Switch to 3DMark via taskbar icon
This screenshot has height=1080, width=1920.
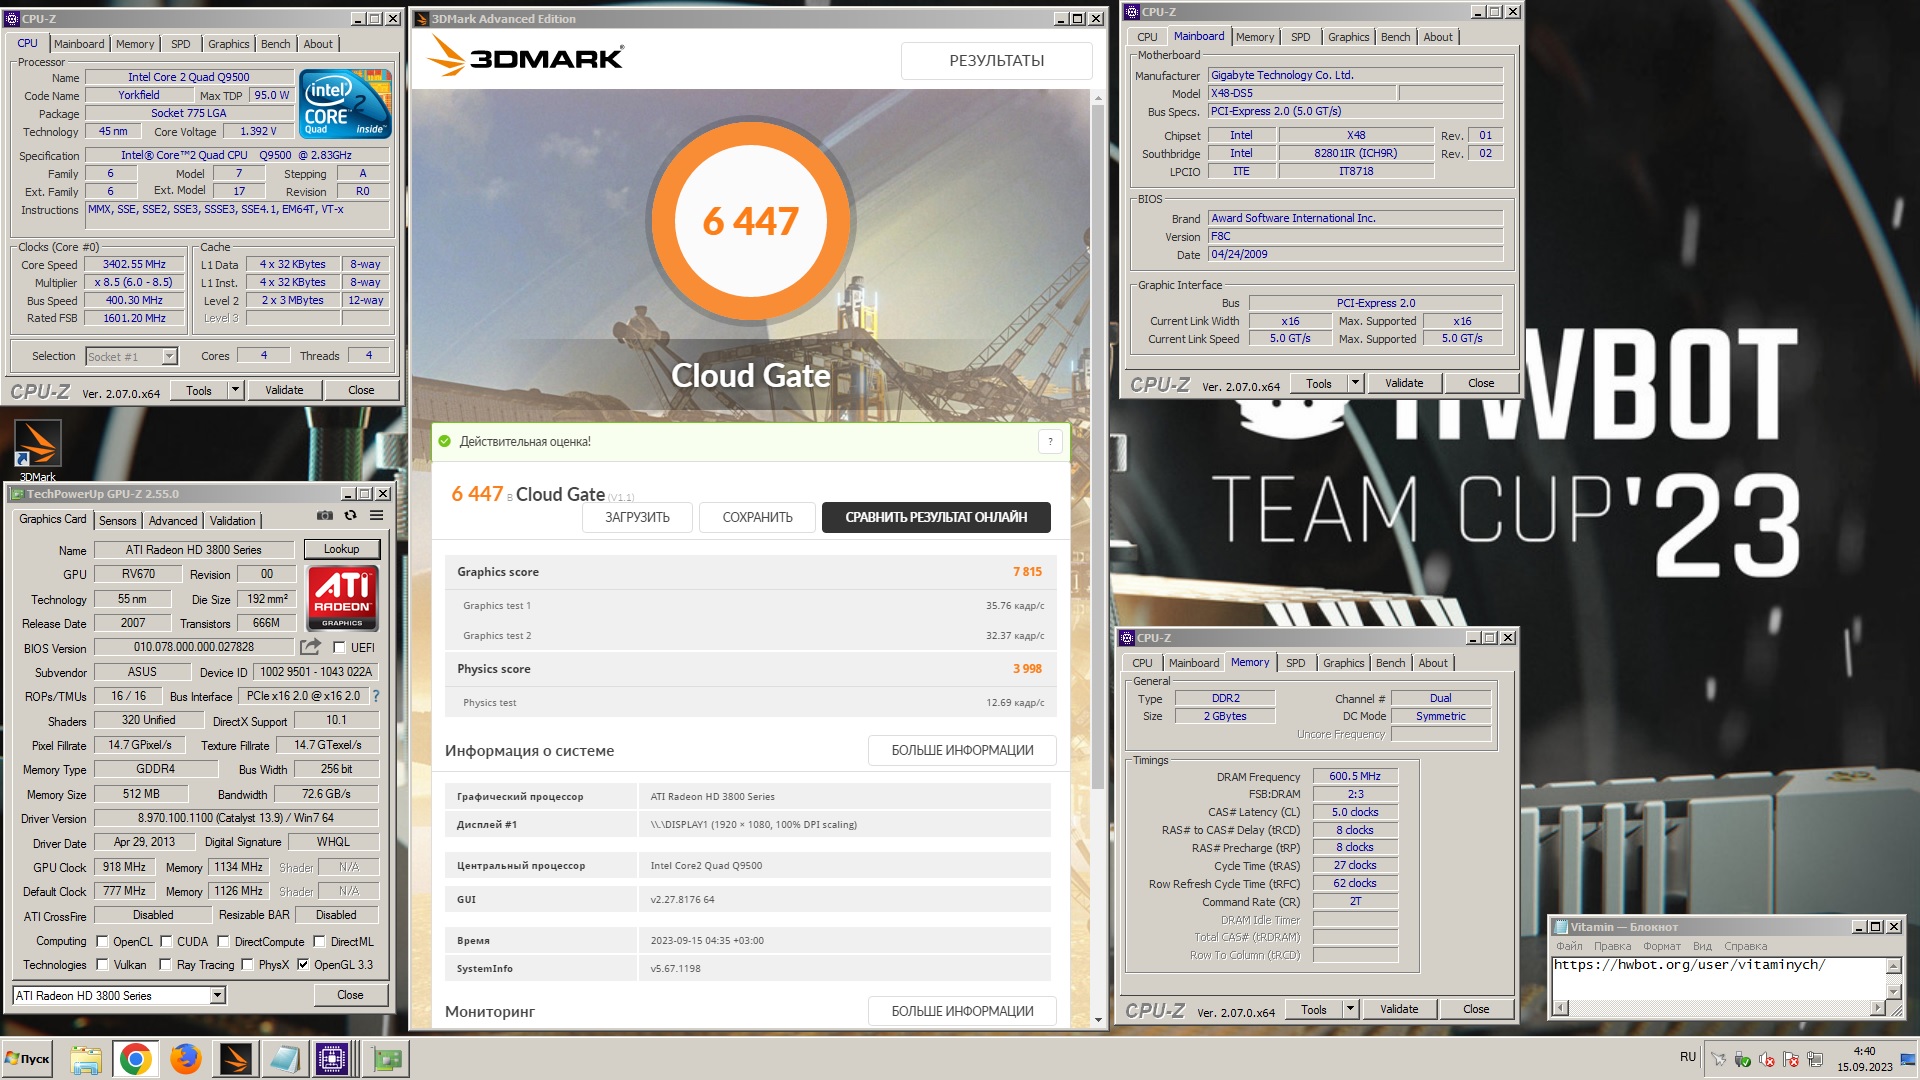click(235, 1059)
